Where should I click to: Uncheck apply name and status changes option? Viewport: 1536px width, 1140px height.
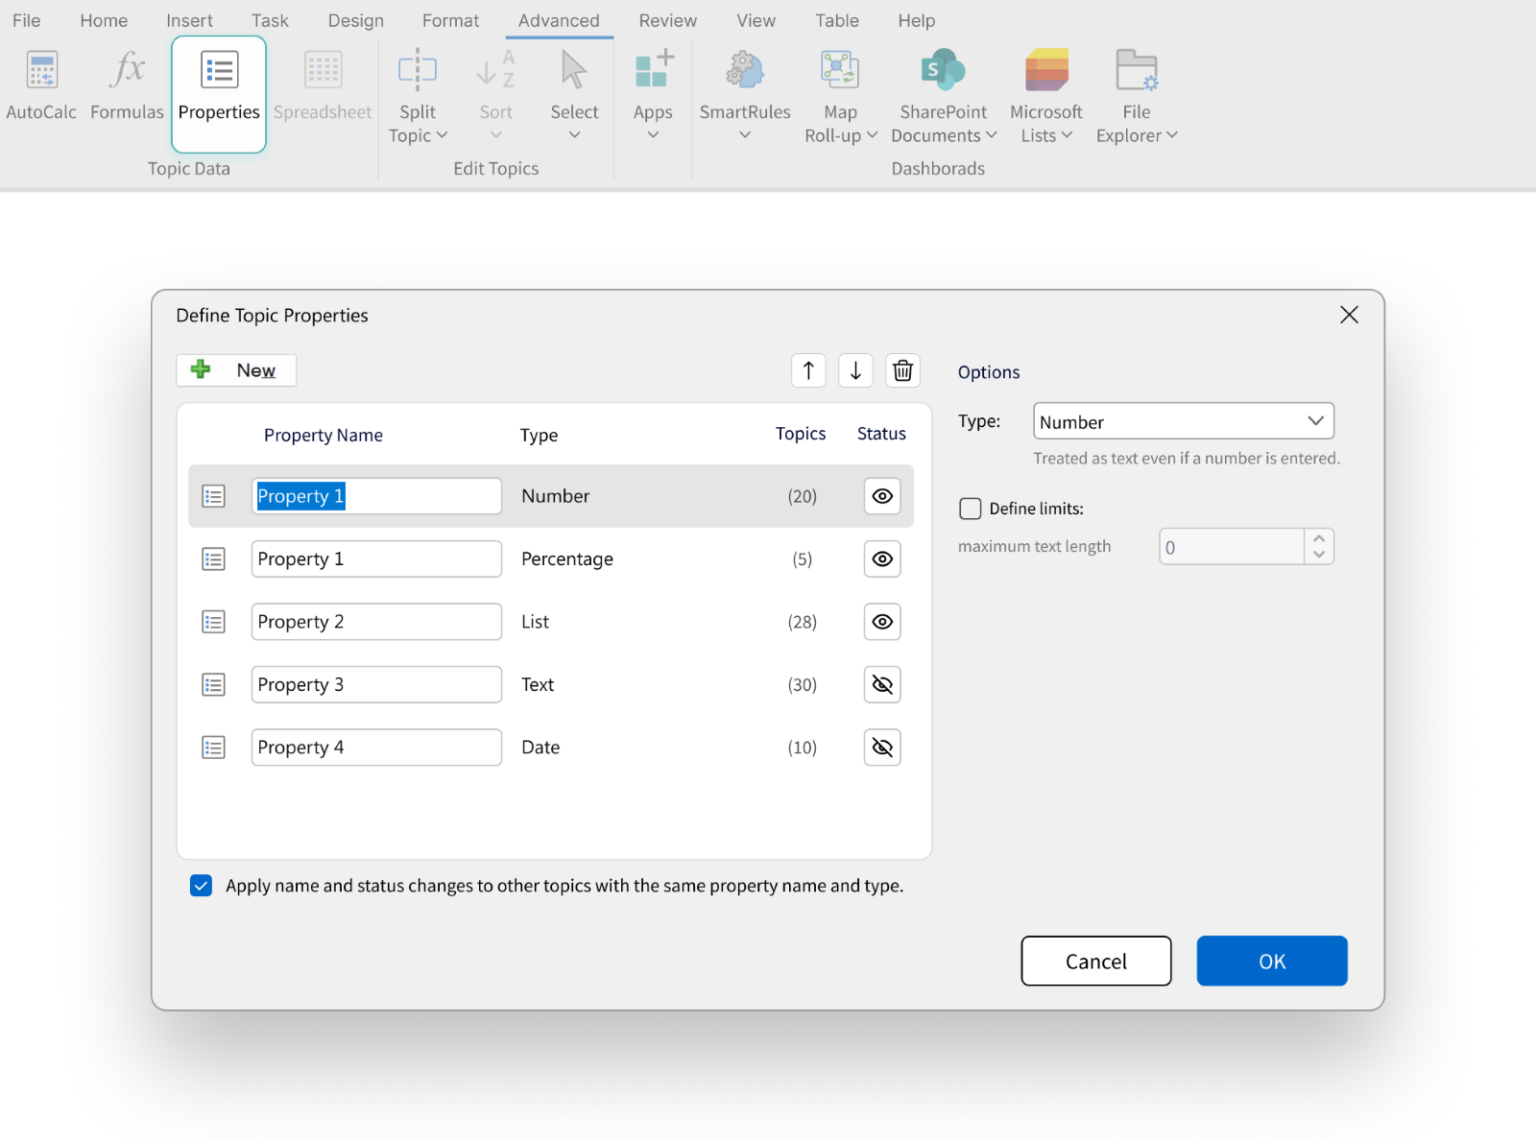coord(201,885)
